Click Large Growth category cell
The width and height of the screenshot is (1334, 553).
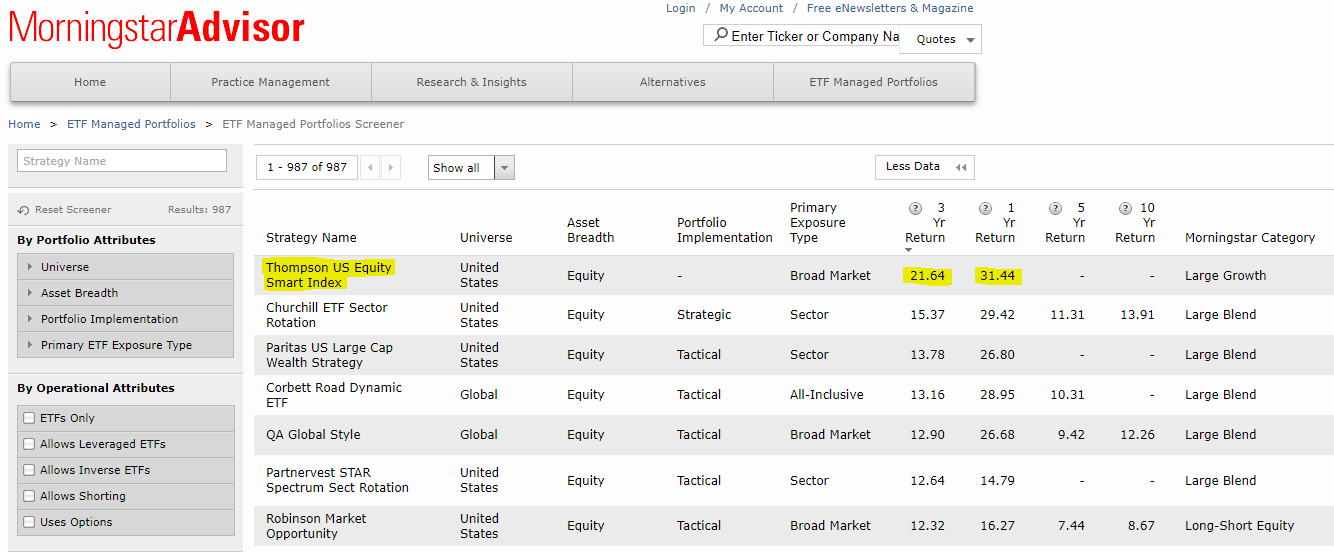point(1226,276)
